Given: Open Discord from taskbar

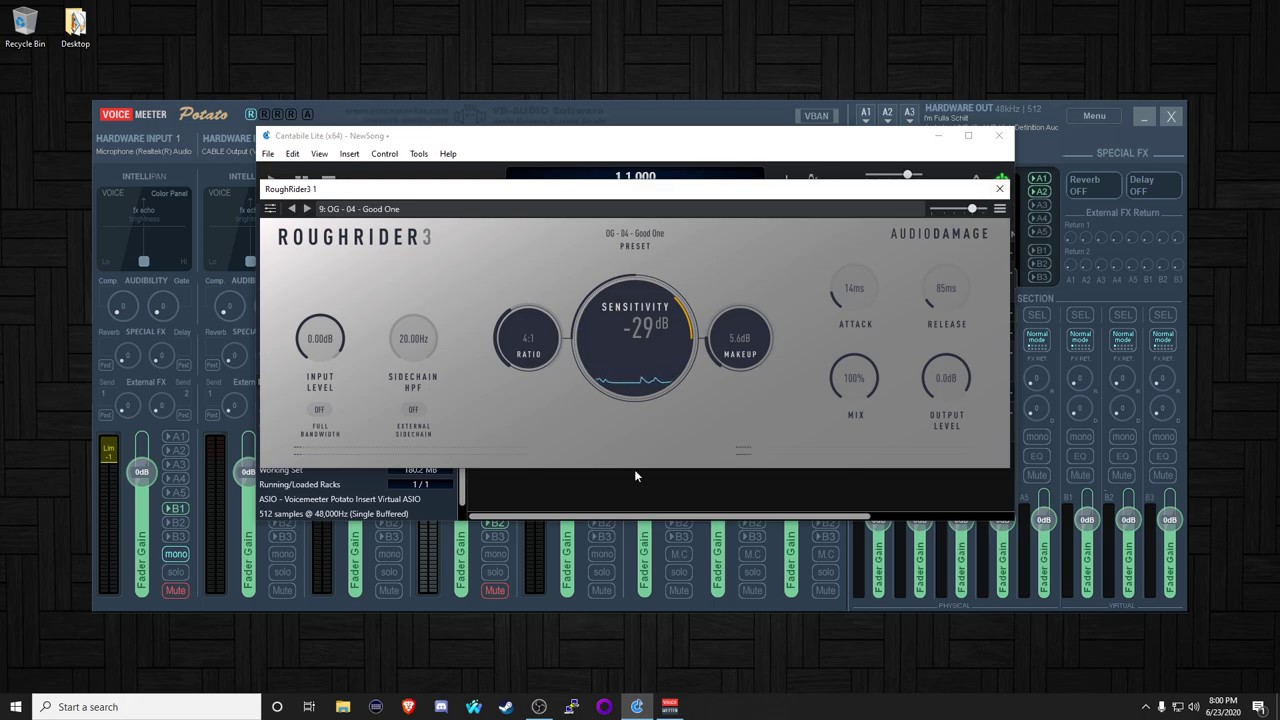Looking at the screenshot, I should click(441, 707).
